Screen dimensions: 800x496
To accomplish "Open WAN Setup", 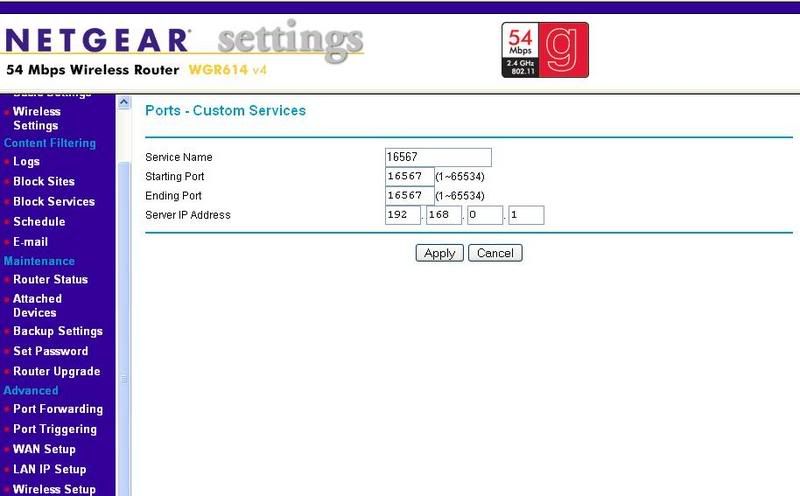I will [44, 449].
